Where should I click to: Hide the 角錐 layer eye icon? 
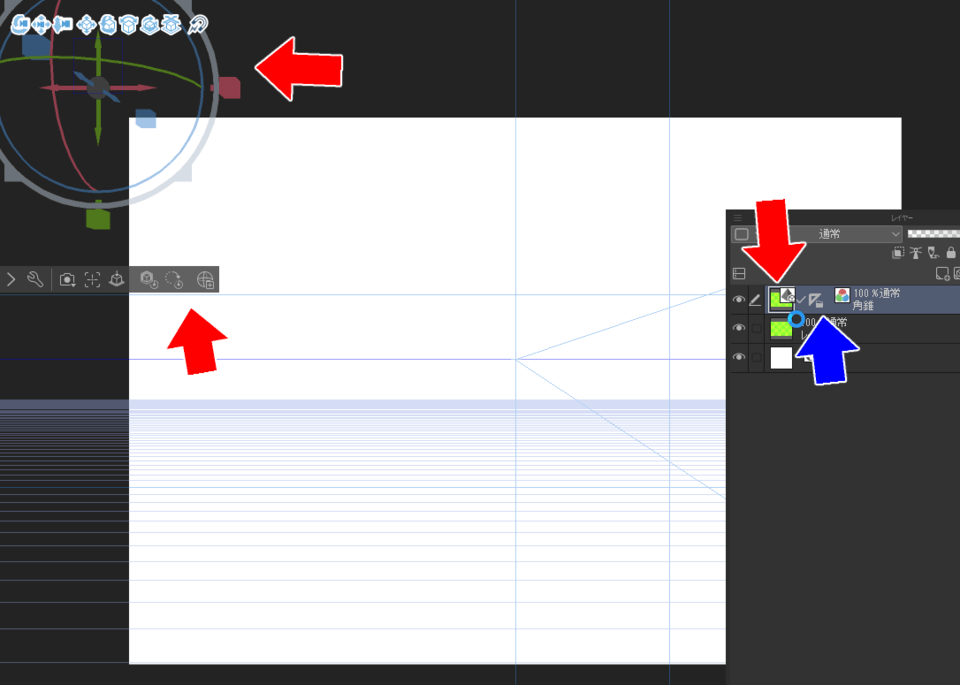[739, 300]
